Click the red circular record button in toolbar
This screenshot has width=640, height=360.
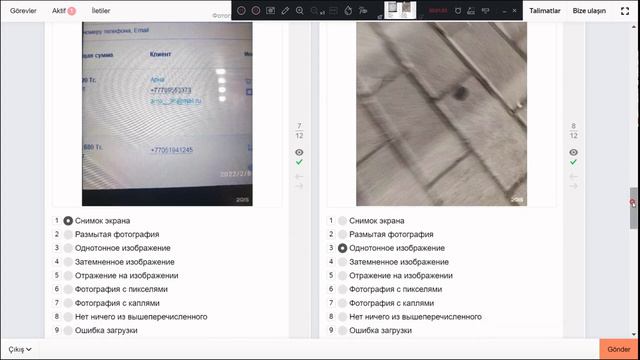pyautogui.click(x=256, y=11)
